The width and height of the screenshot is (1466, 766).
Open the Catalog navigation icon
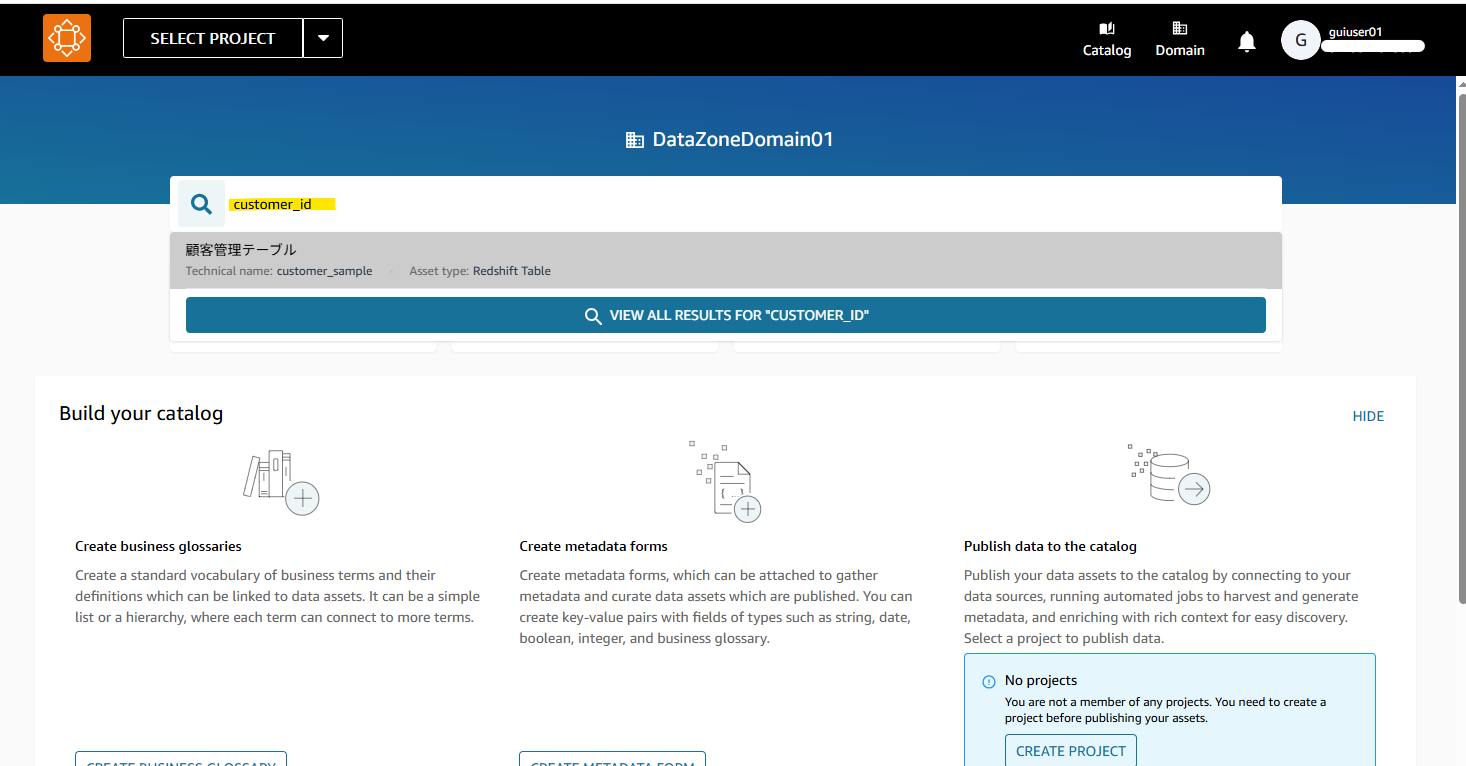tap(1107, 39)
